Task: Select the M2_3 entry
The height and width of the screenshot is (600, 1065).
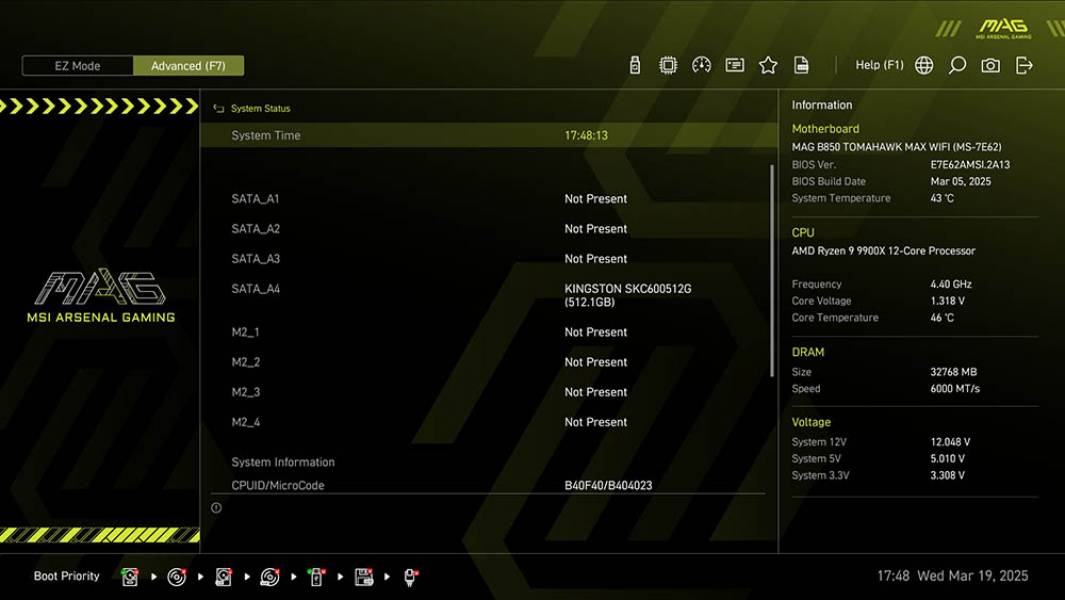Action: [x=245, y=392]
